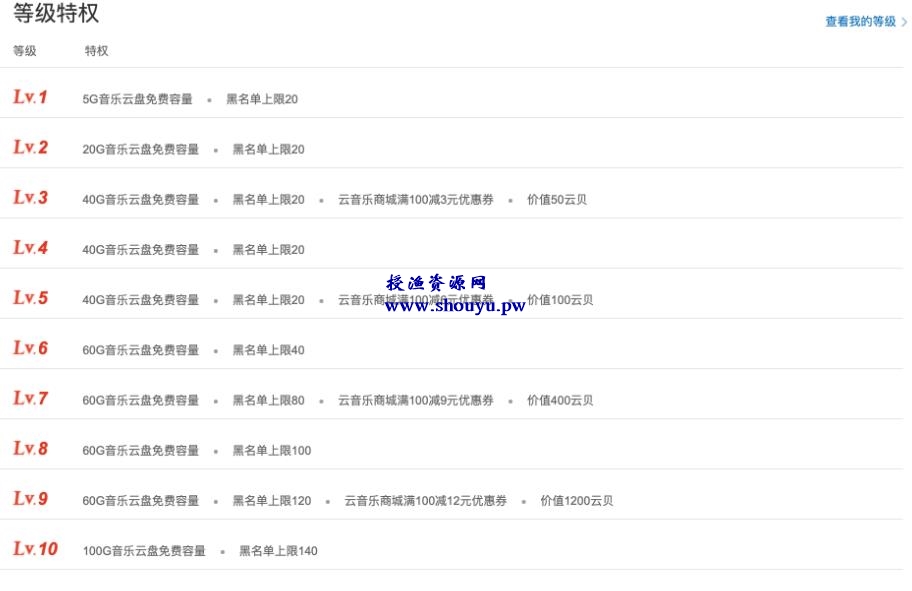Click the Lv.7 level badge
The width and height of the screenshot is (912, 591).
point(30,398)
